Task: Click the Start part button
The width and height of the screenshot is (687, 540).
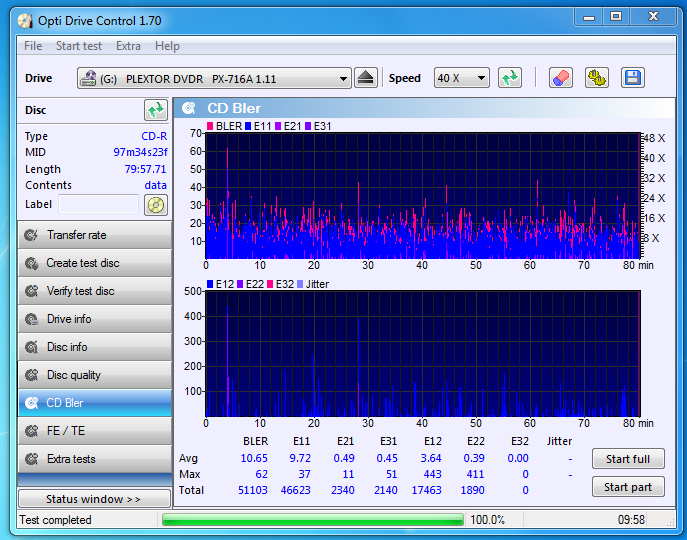Action: (x=628, y=487)
